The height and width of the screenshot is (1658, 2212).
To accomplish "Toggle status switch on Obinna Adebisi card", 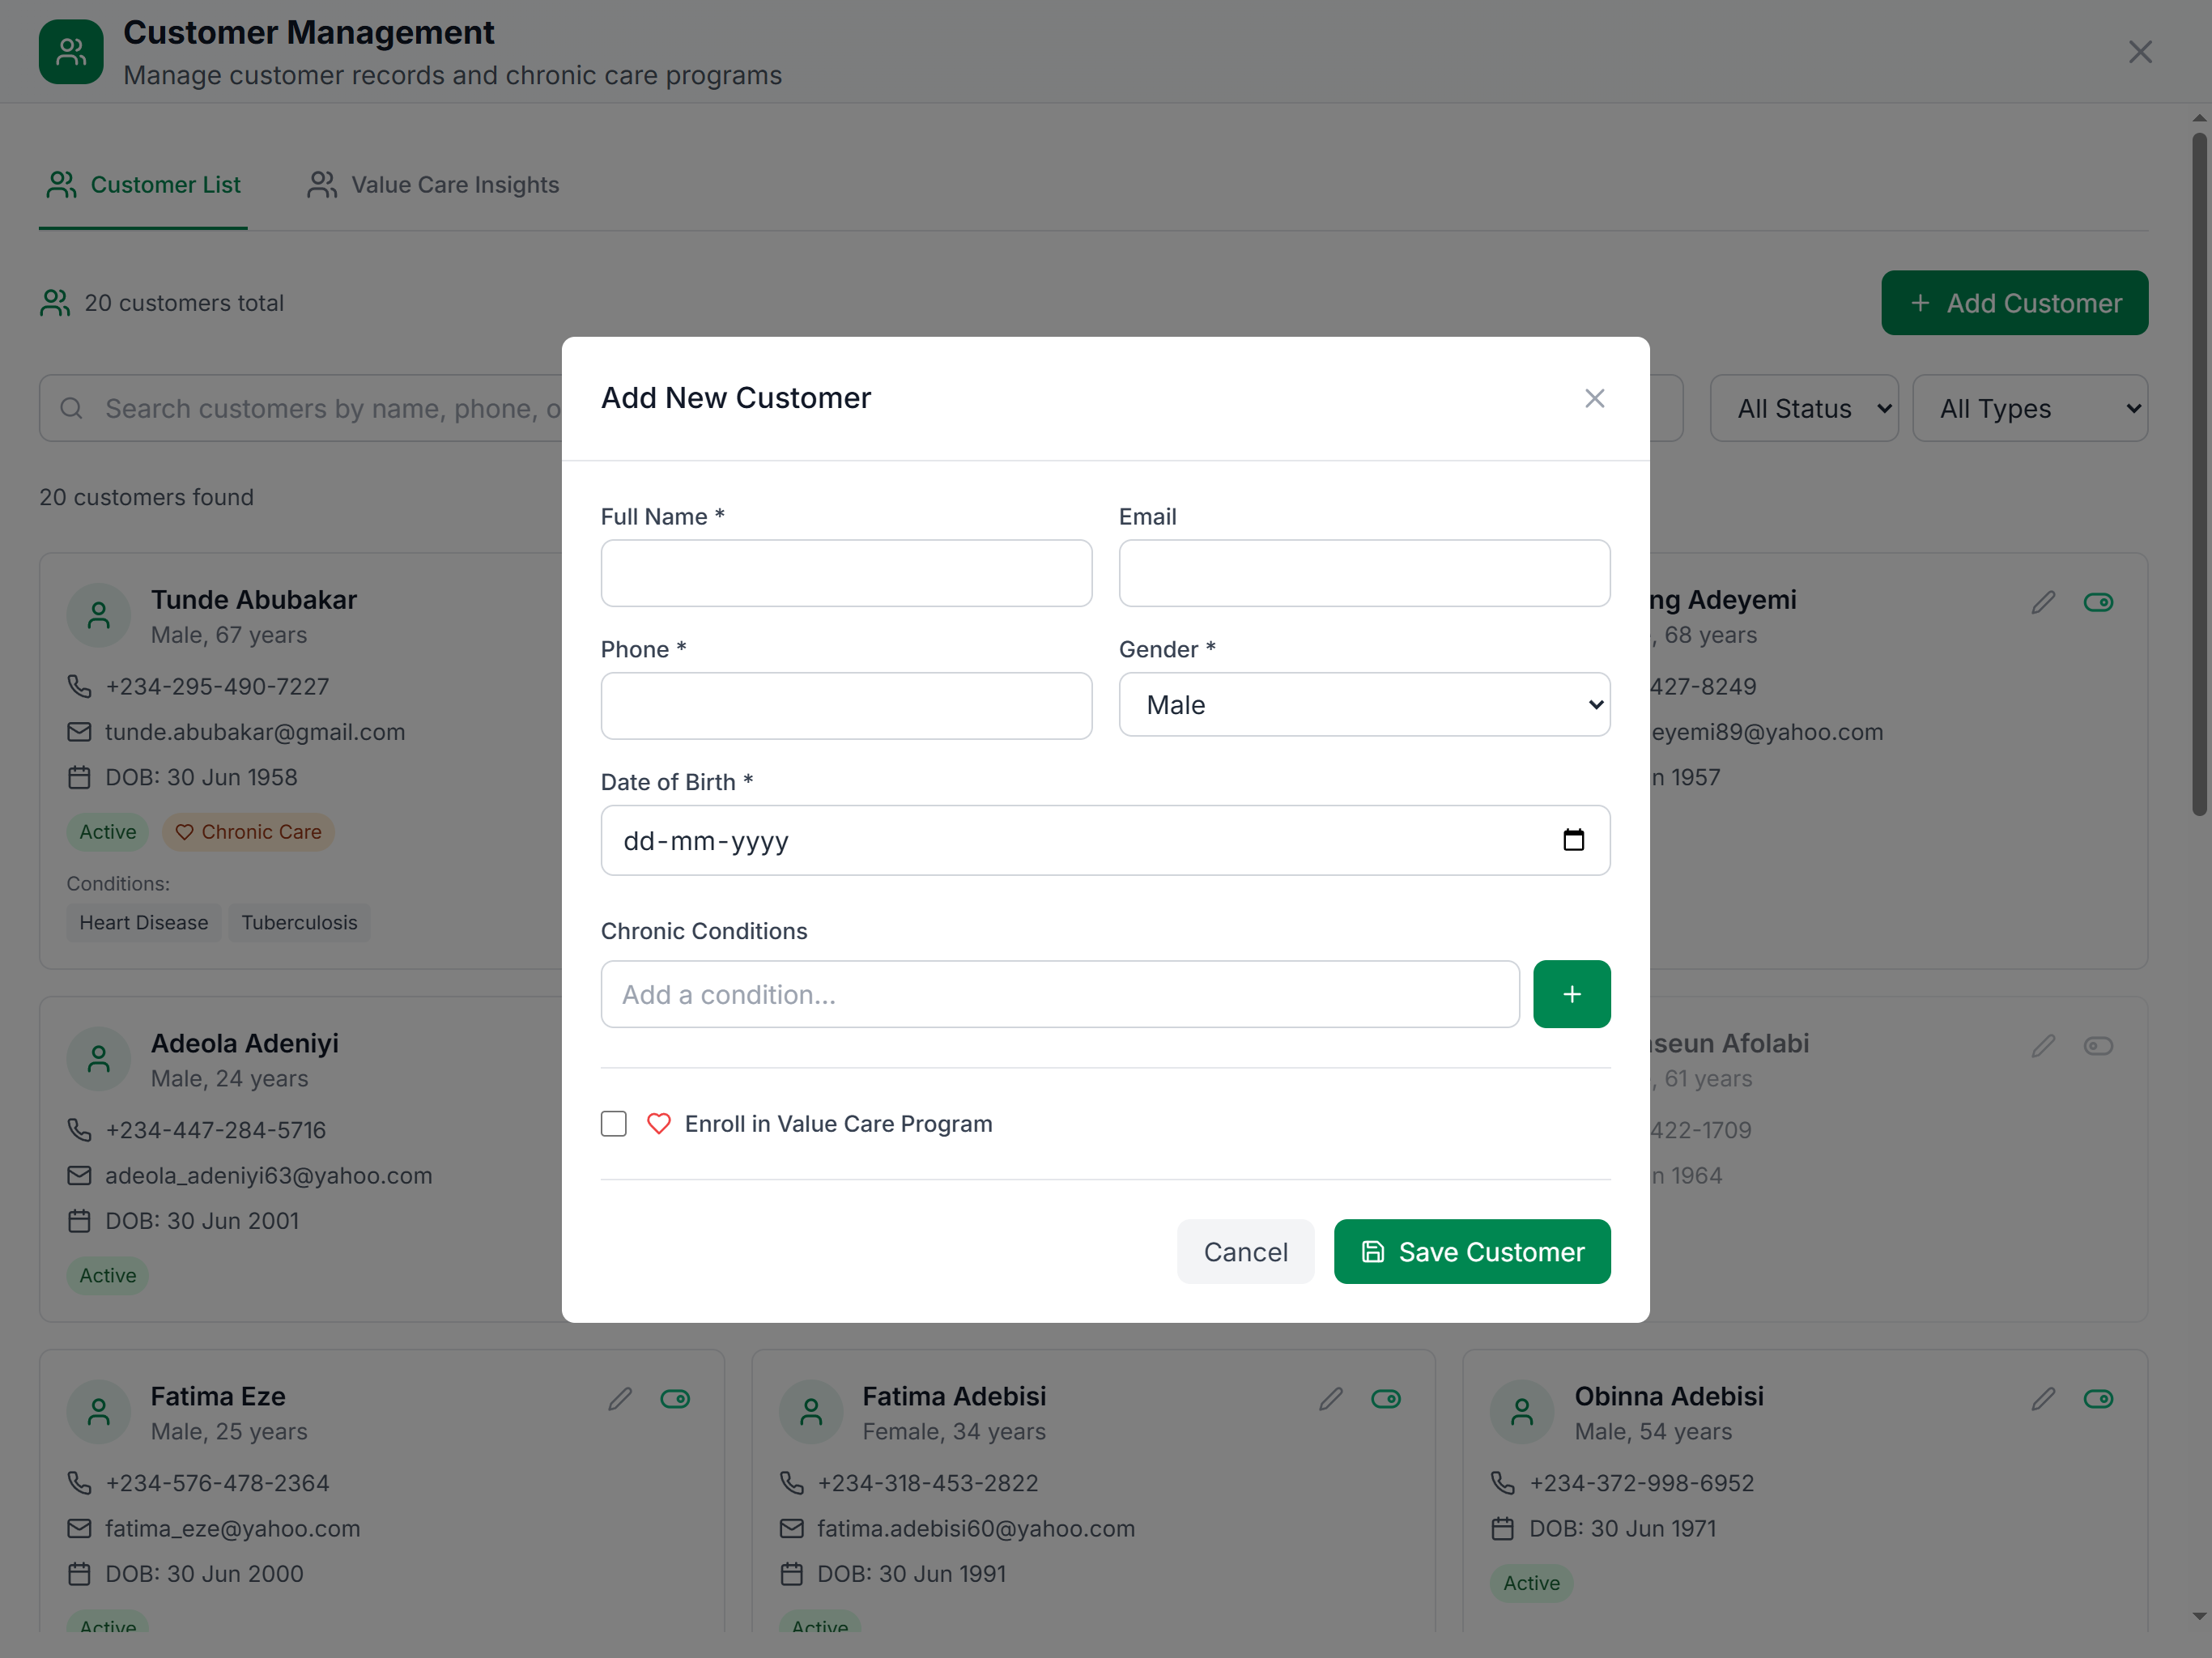I will (2098, 1398).
